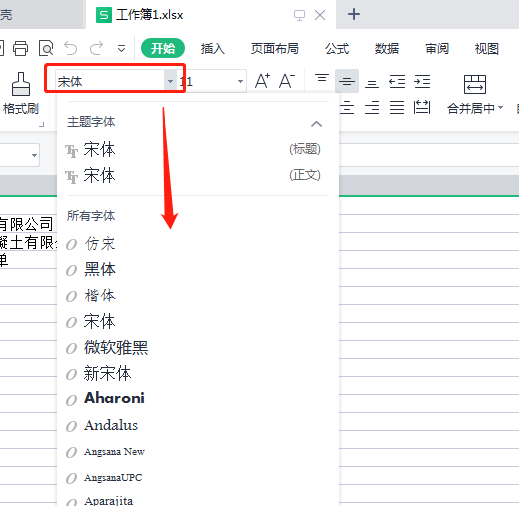
Task: Select 黑体 font from list
Action: coord(198,269)
